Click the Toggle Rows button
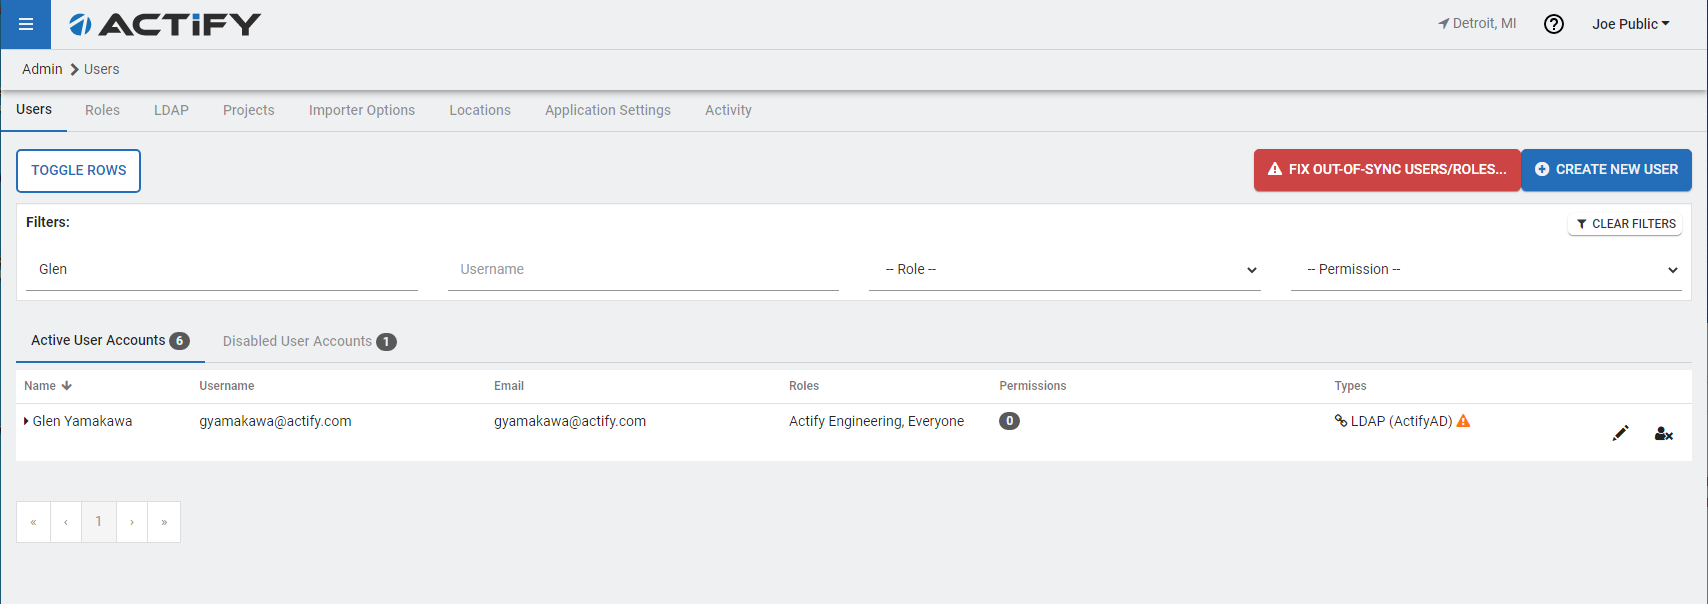The width and height of the screenshot is (1708, 604). coord(78,170)
